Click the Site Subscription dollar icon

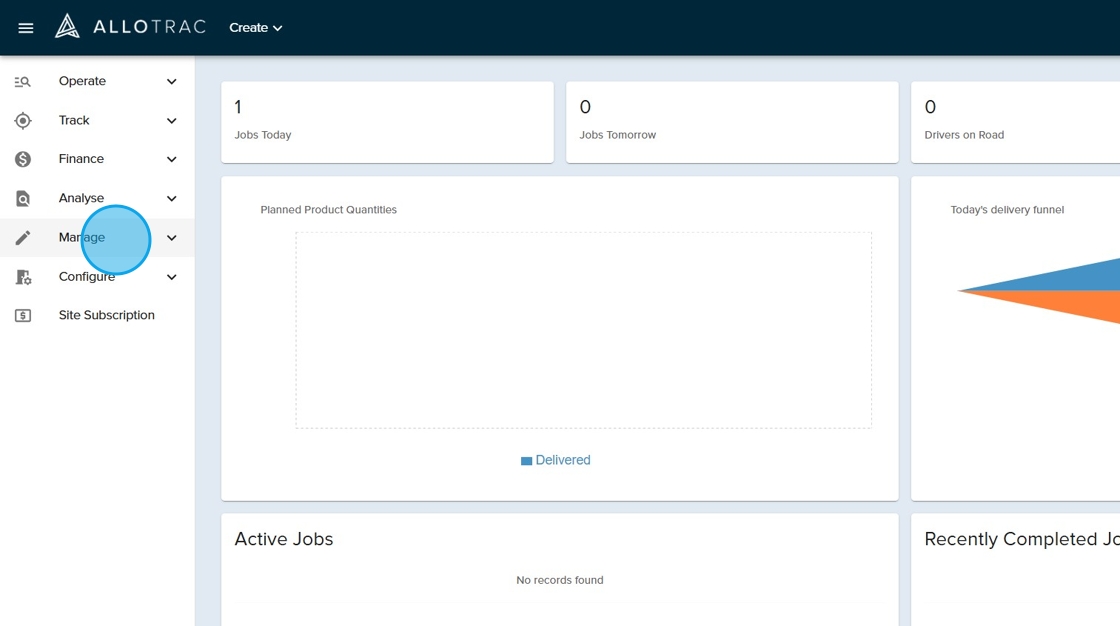(x=23, y=316)
